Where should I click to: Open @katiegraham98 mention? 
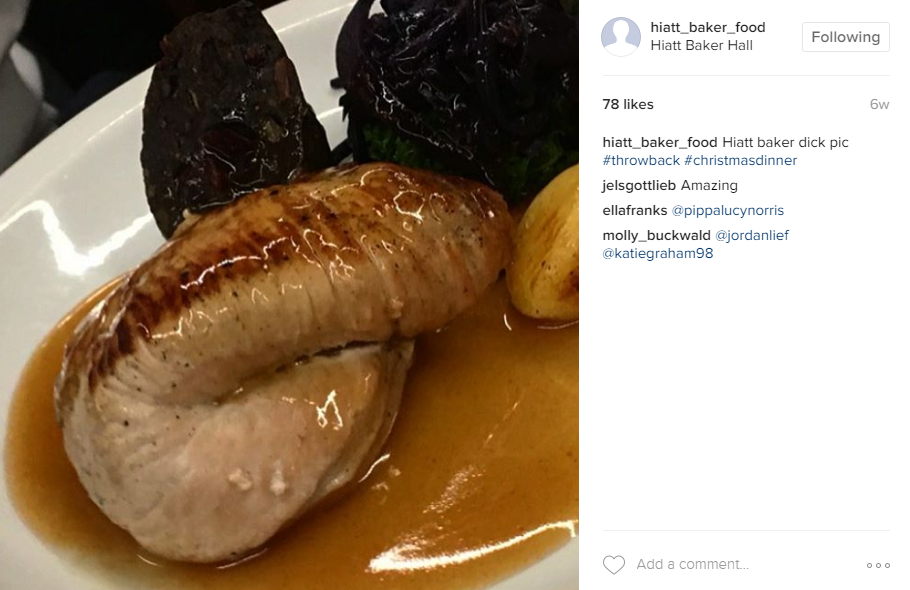pos(658,254)
